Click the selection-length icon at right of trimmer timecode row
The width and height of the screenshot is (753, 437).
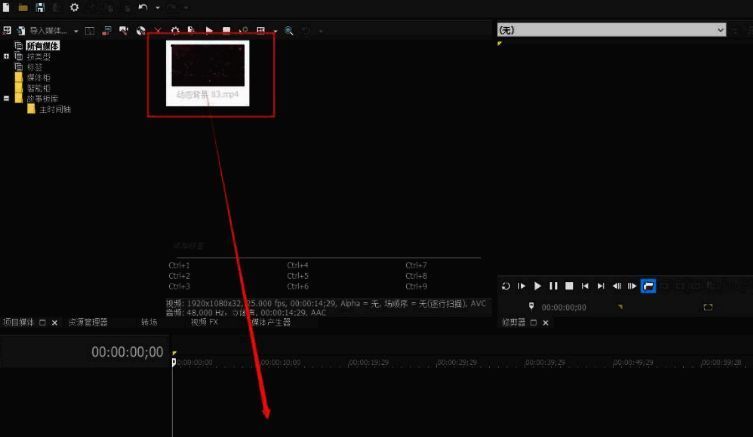(x=708, y=307)
